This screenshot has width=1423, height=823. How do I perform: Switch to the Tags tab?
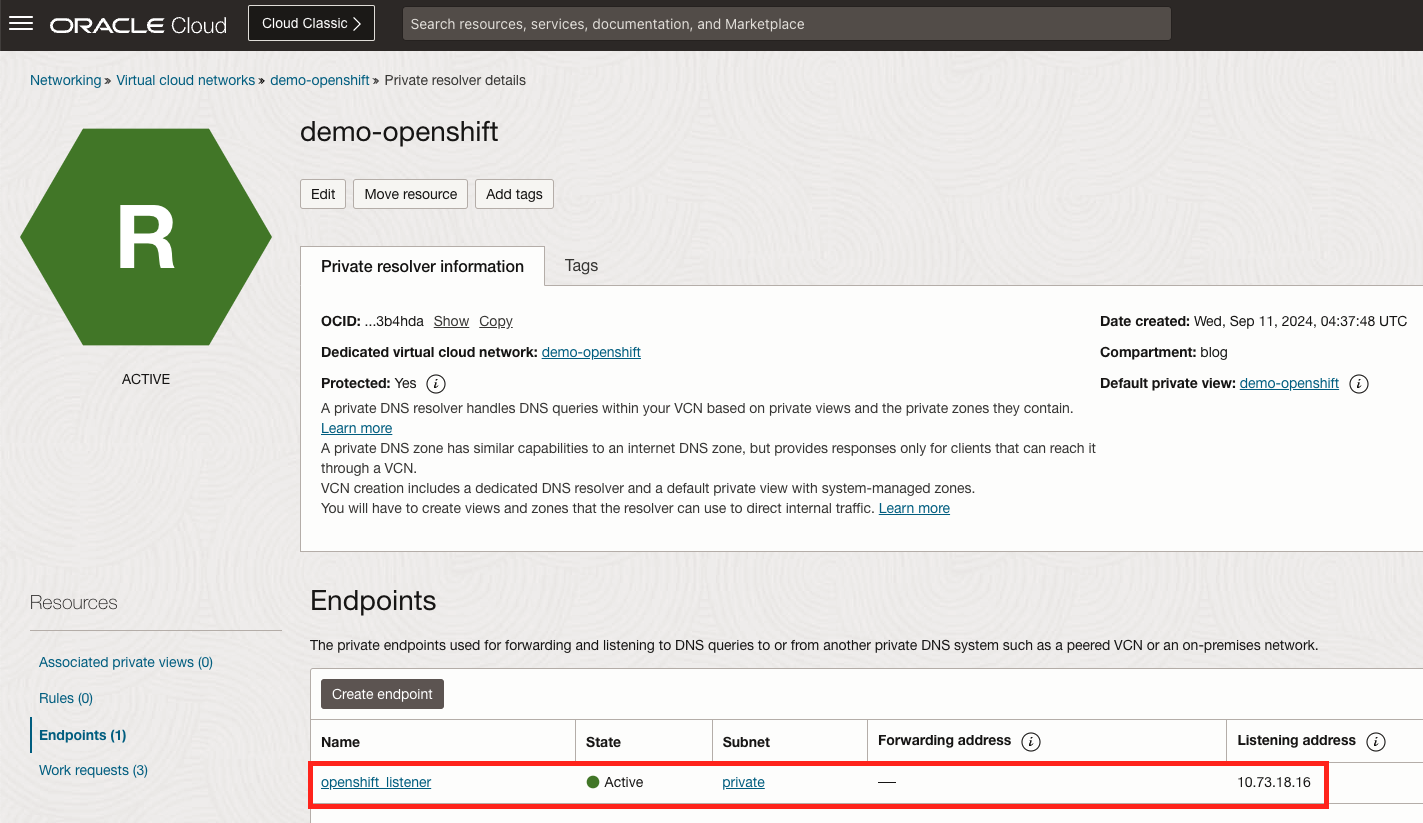click(581, 266)
